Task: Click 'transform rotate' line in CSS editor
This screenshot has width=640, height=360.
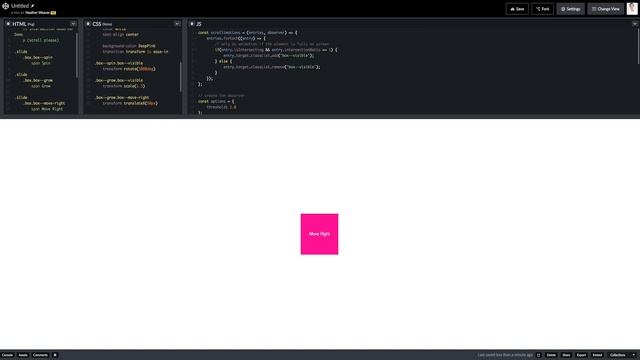Action: (x=129, y=69)
